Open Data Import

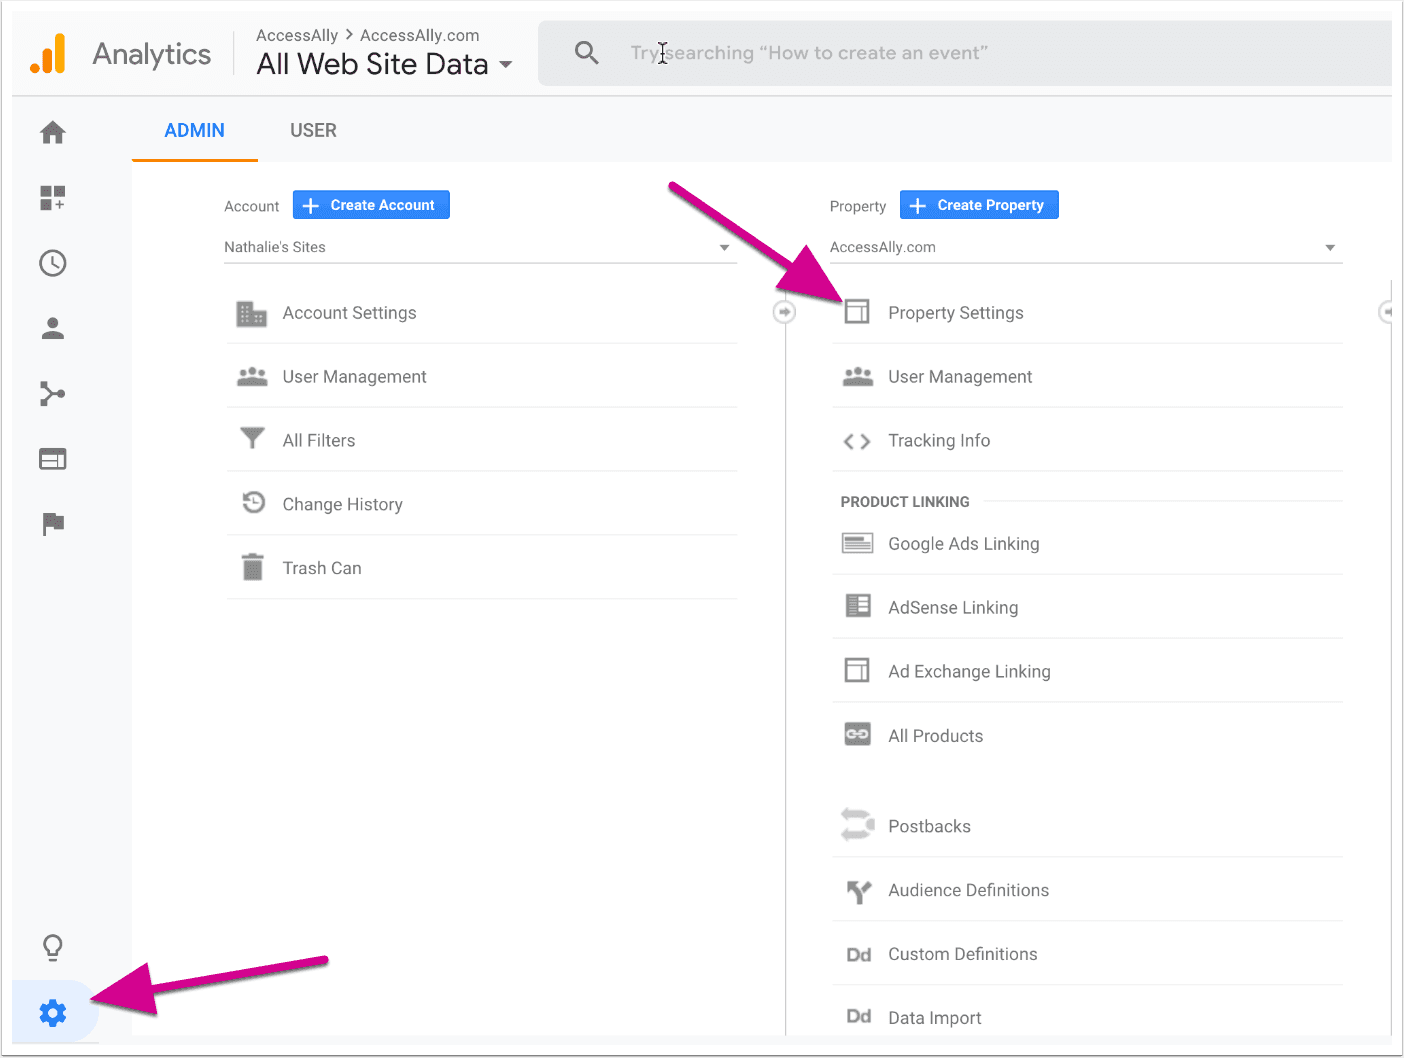(x=935, y=1018)
